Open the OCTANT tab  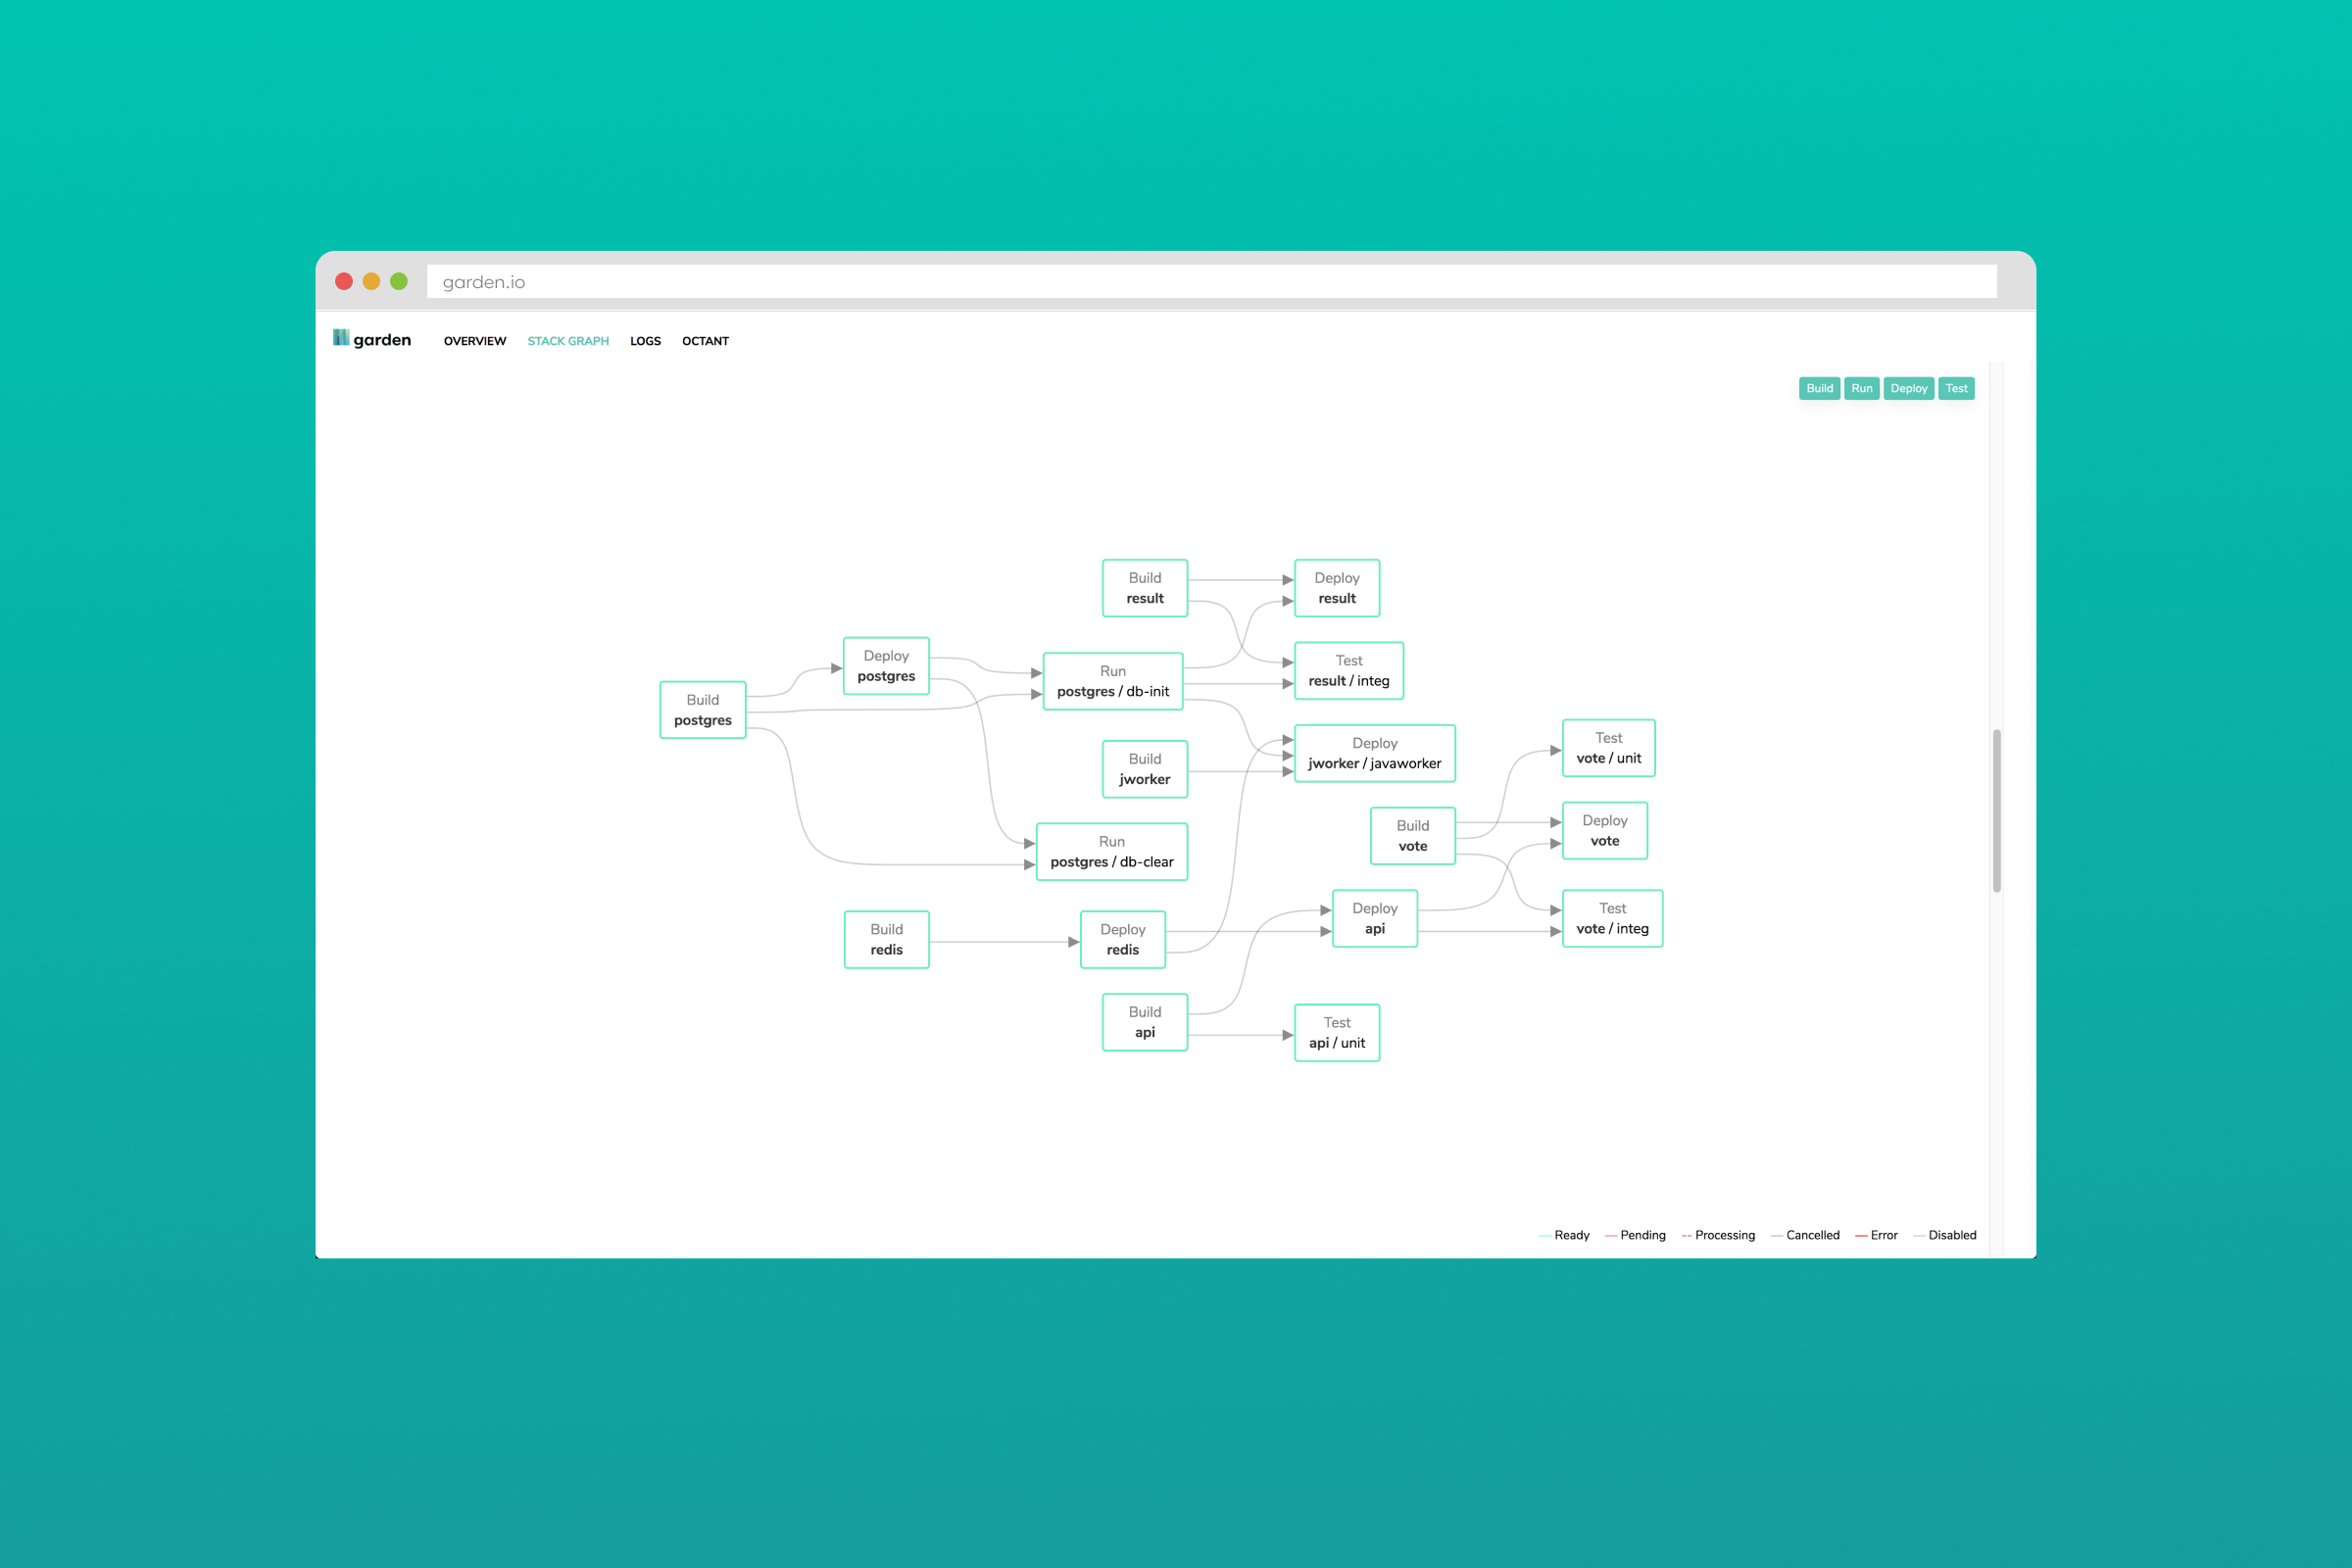705,341
